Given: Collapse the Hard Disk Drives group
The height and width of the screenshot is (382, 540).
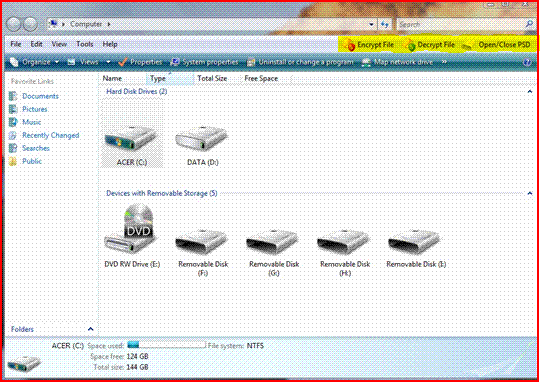Looking at the screenshot, I should (x=530, y=91).
